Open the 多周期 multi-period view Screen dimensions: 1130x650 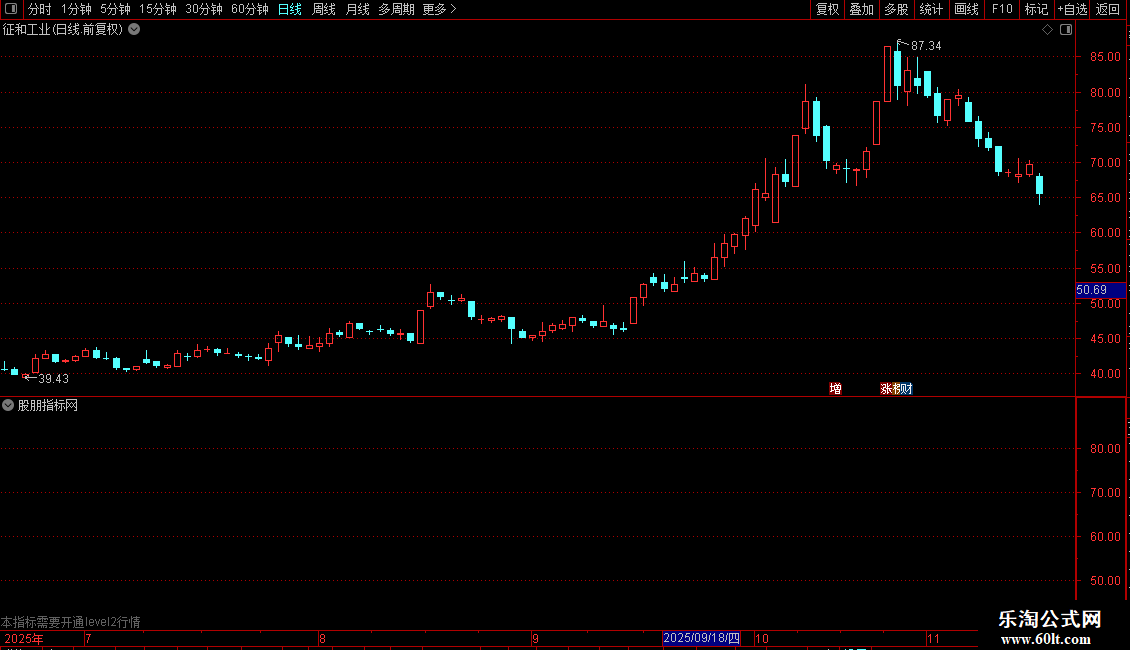396,9
